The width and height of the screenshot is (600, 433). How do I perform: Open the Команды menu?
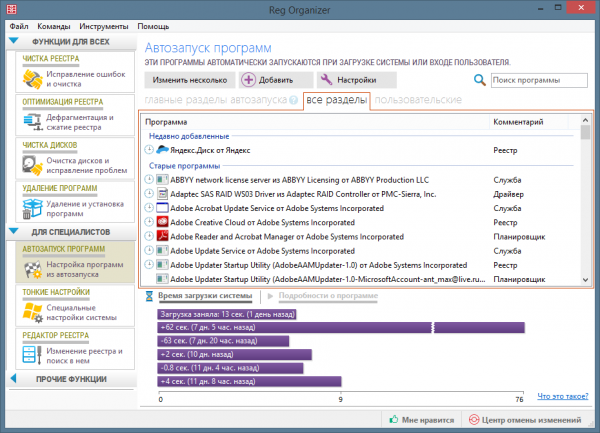54,26
